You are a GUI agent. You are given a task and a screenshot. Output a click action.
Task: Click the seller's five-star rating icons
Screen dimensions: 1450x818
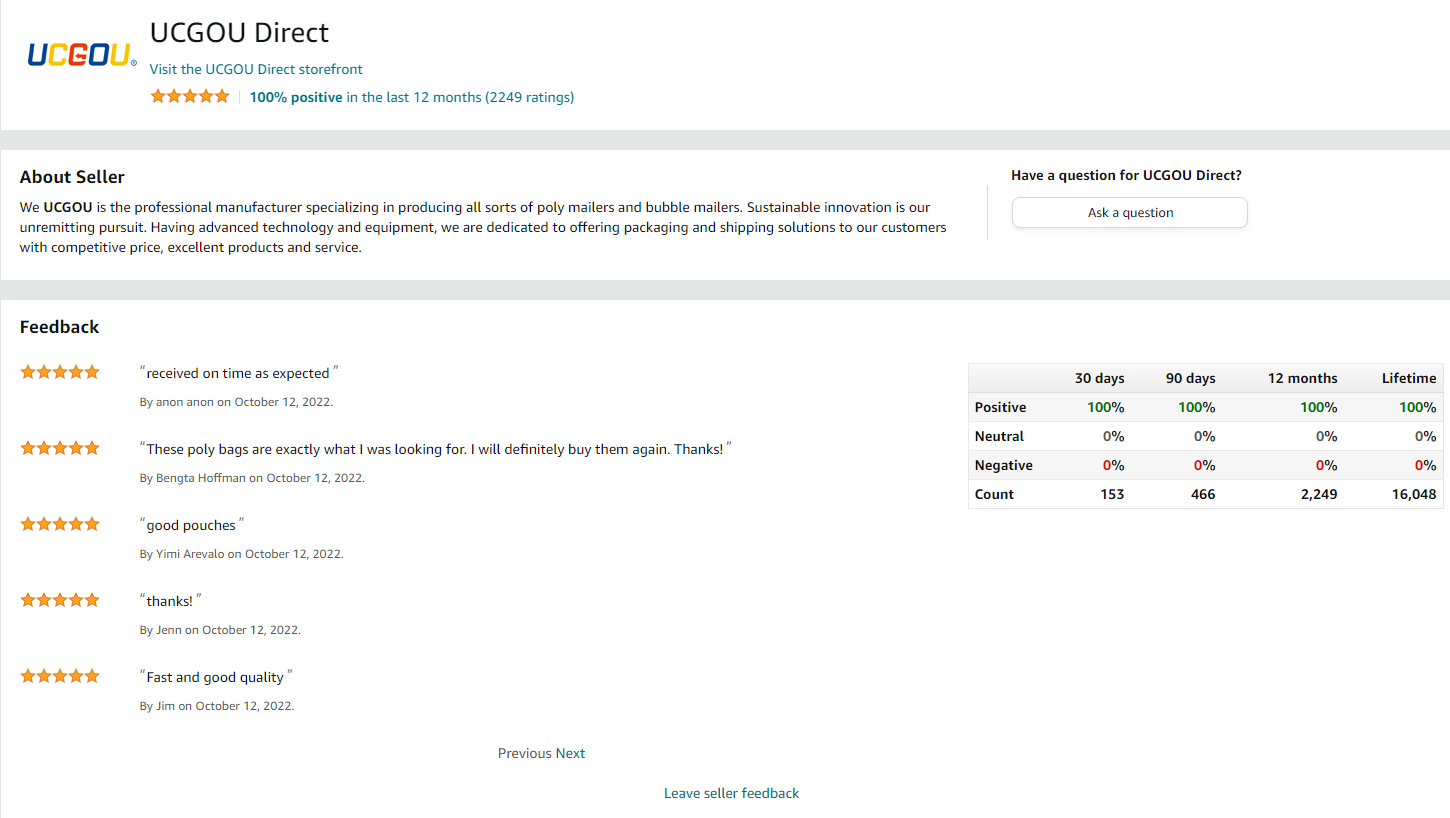pyautogui.click(x=190, y=97)
